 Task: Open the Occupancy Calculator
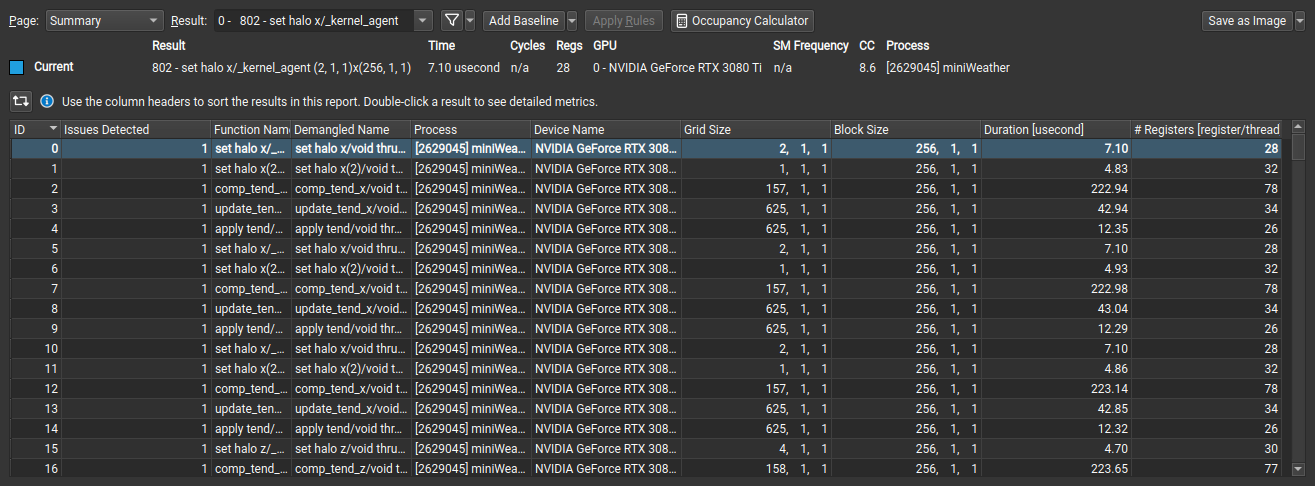coord(741,20)
